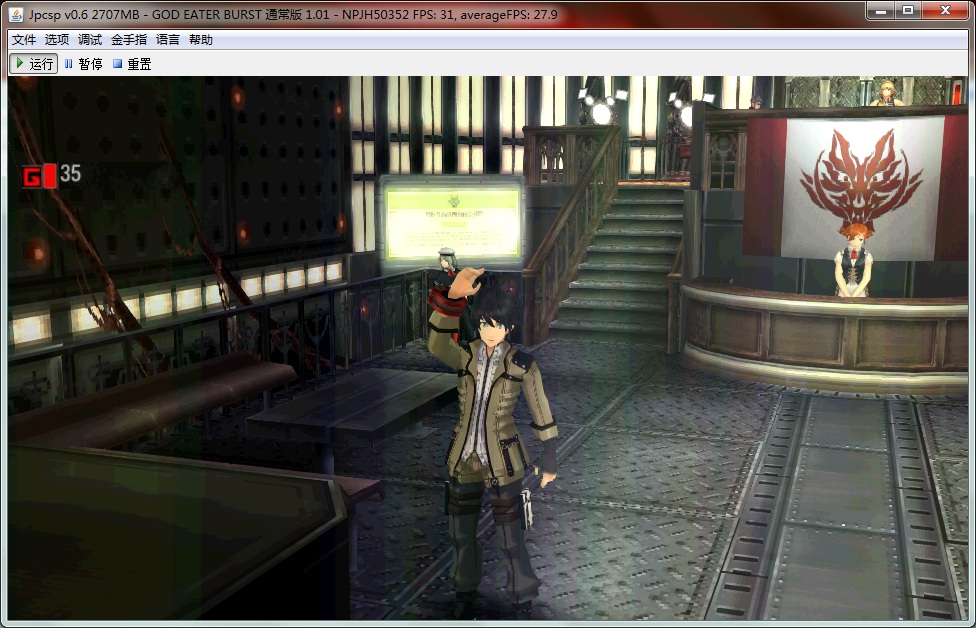Open the 选项 (Options) menu
Viewport: 976px width, 628px height.
point(57,40)
